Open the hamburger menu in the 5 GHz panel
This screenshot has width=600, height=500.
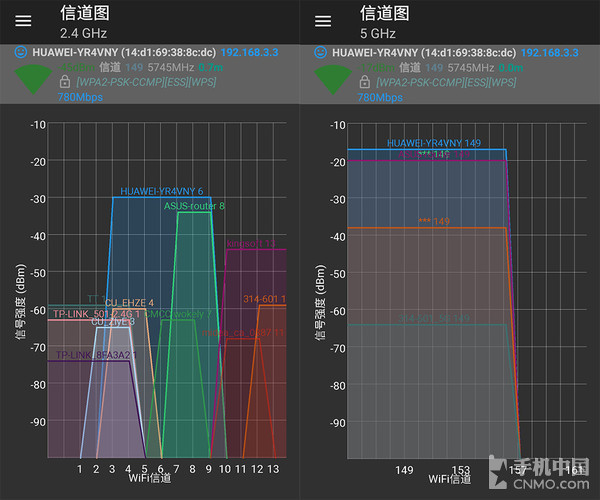click(323, 21)
